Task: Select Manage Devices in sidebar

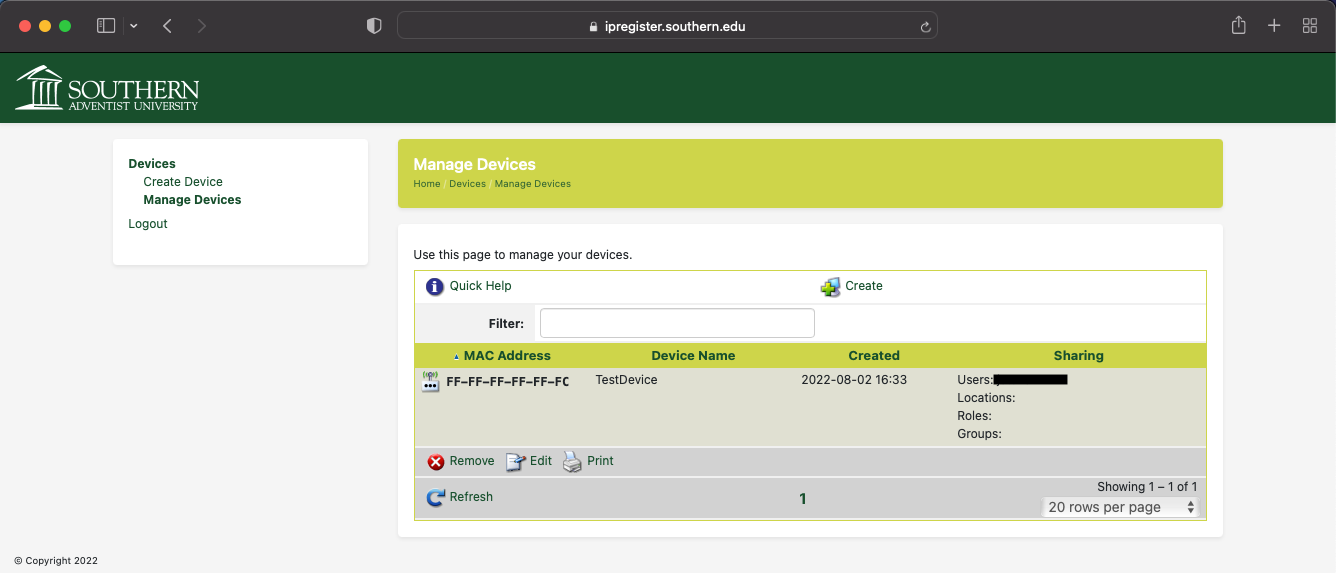Action: pyautogui.click(x=192, y=200)
